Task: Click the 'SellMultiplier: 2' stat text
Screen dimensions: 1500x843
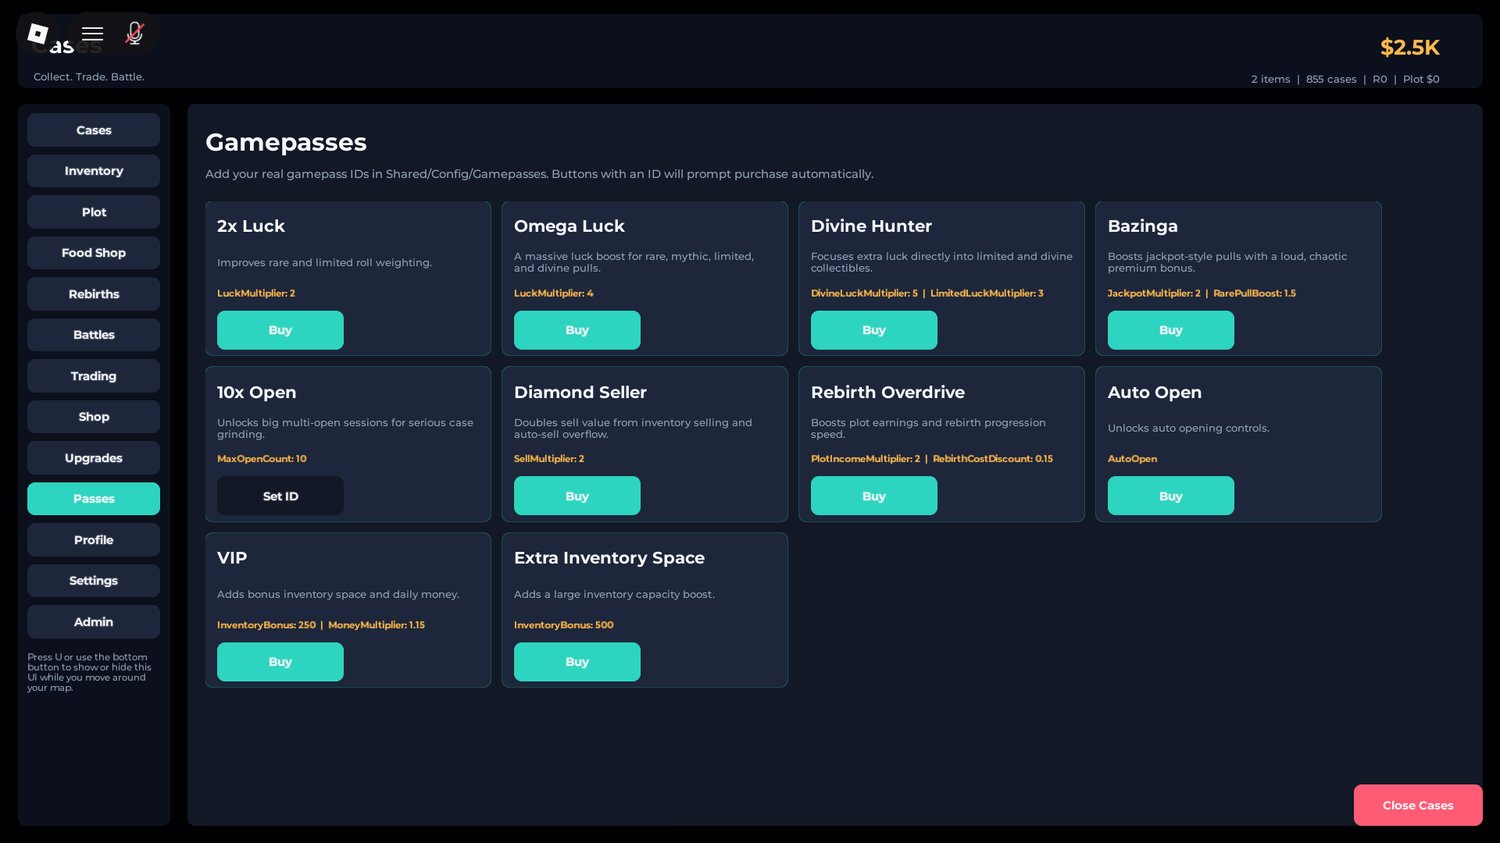Action: click(549, 459)
